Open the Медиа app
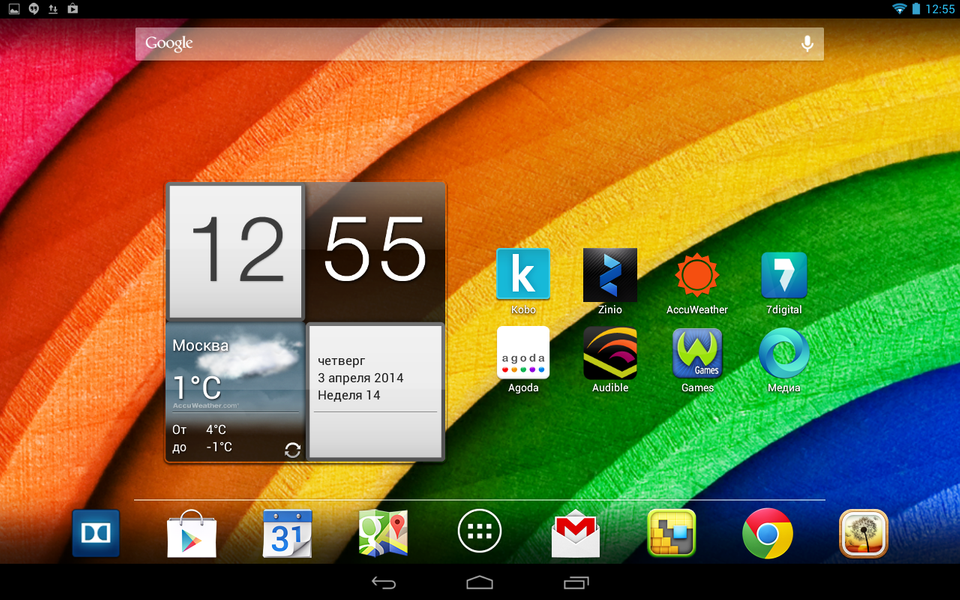Image resolution: width=960 pixels, height=600 pixels. coord(784,353)
